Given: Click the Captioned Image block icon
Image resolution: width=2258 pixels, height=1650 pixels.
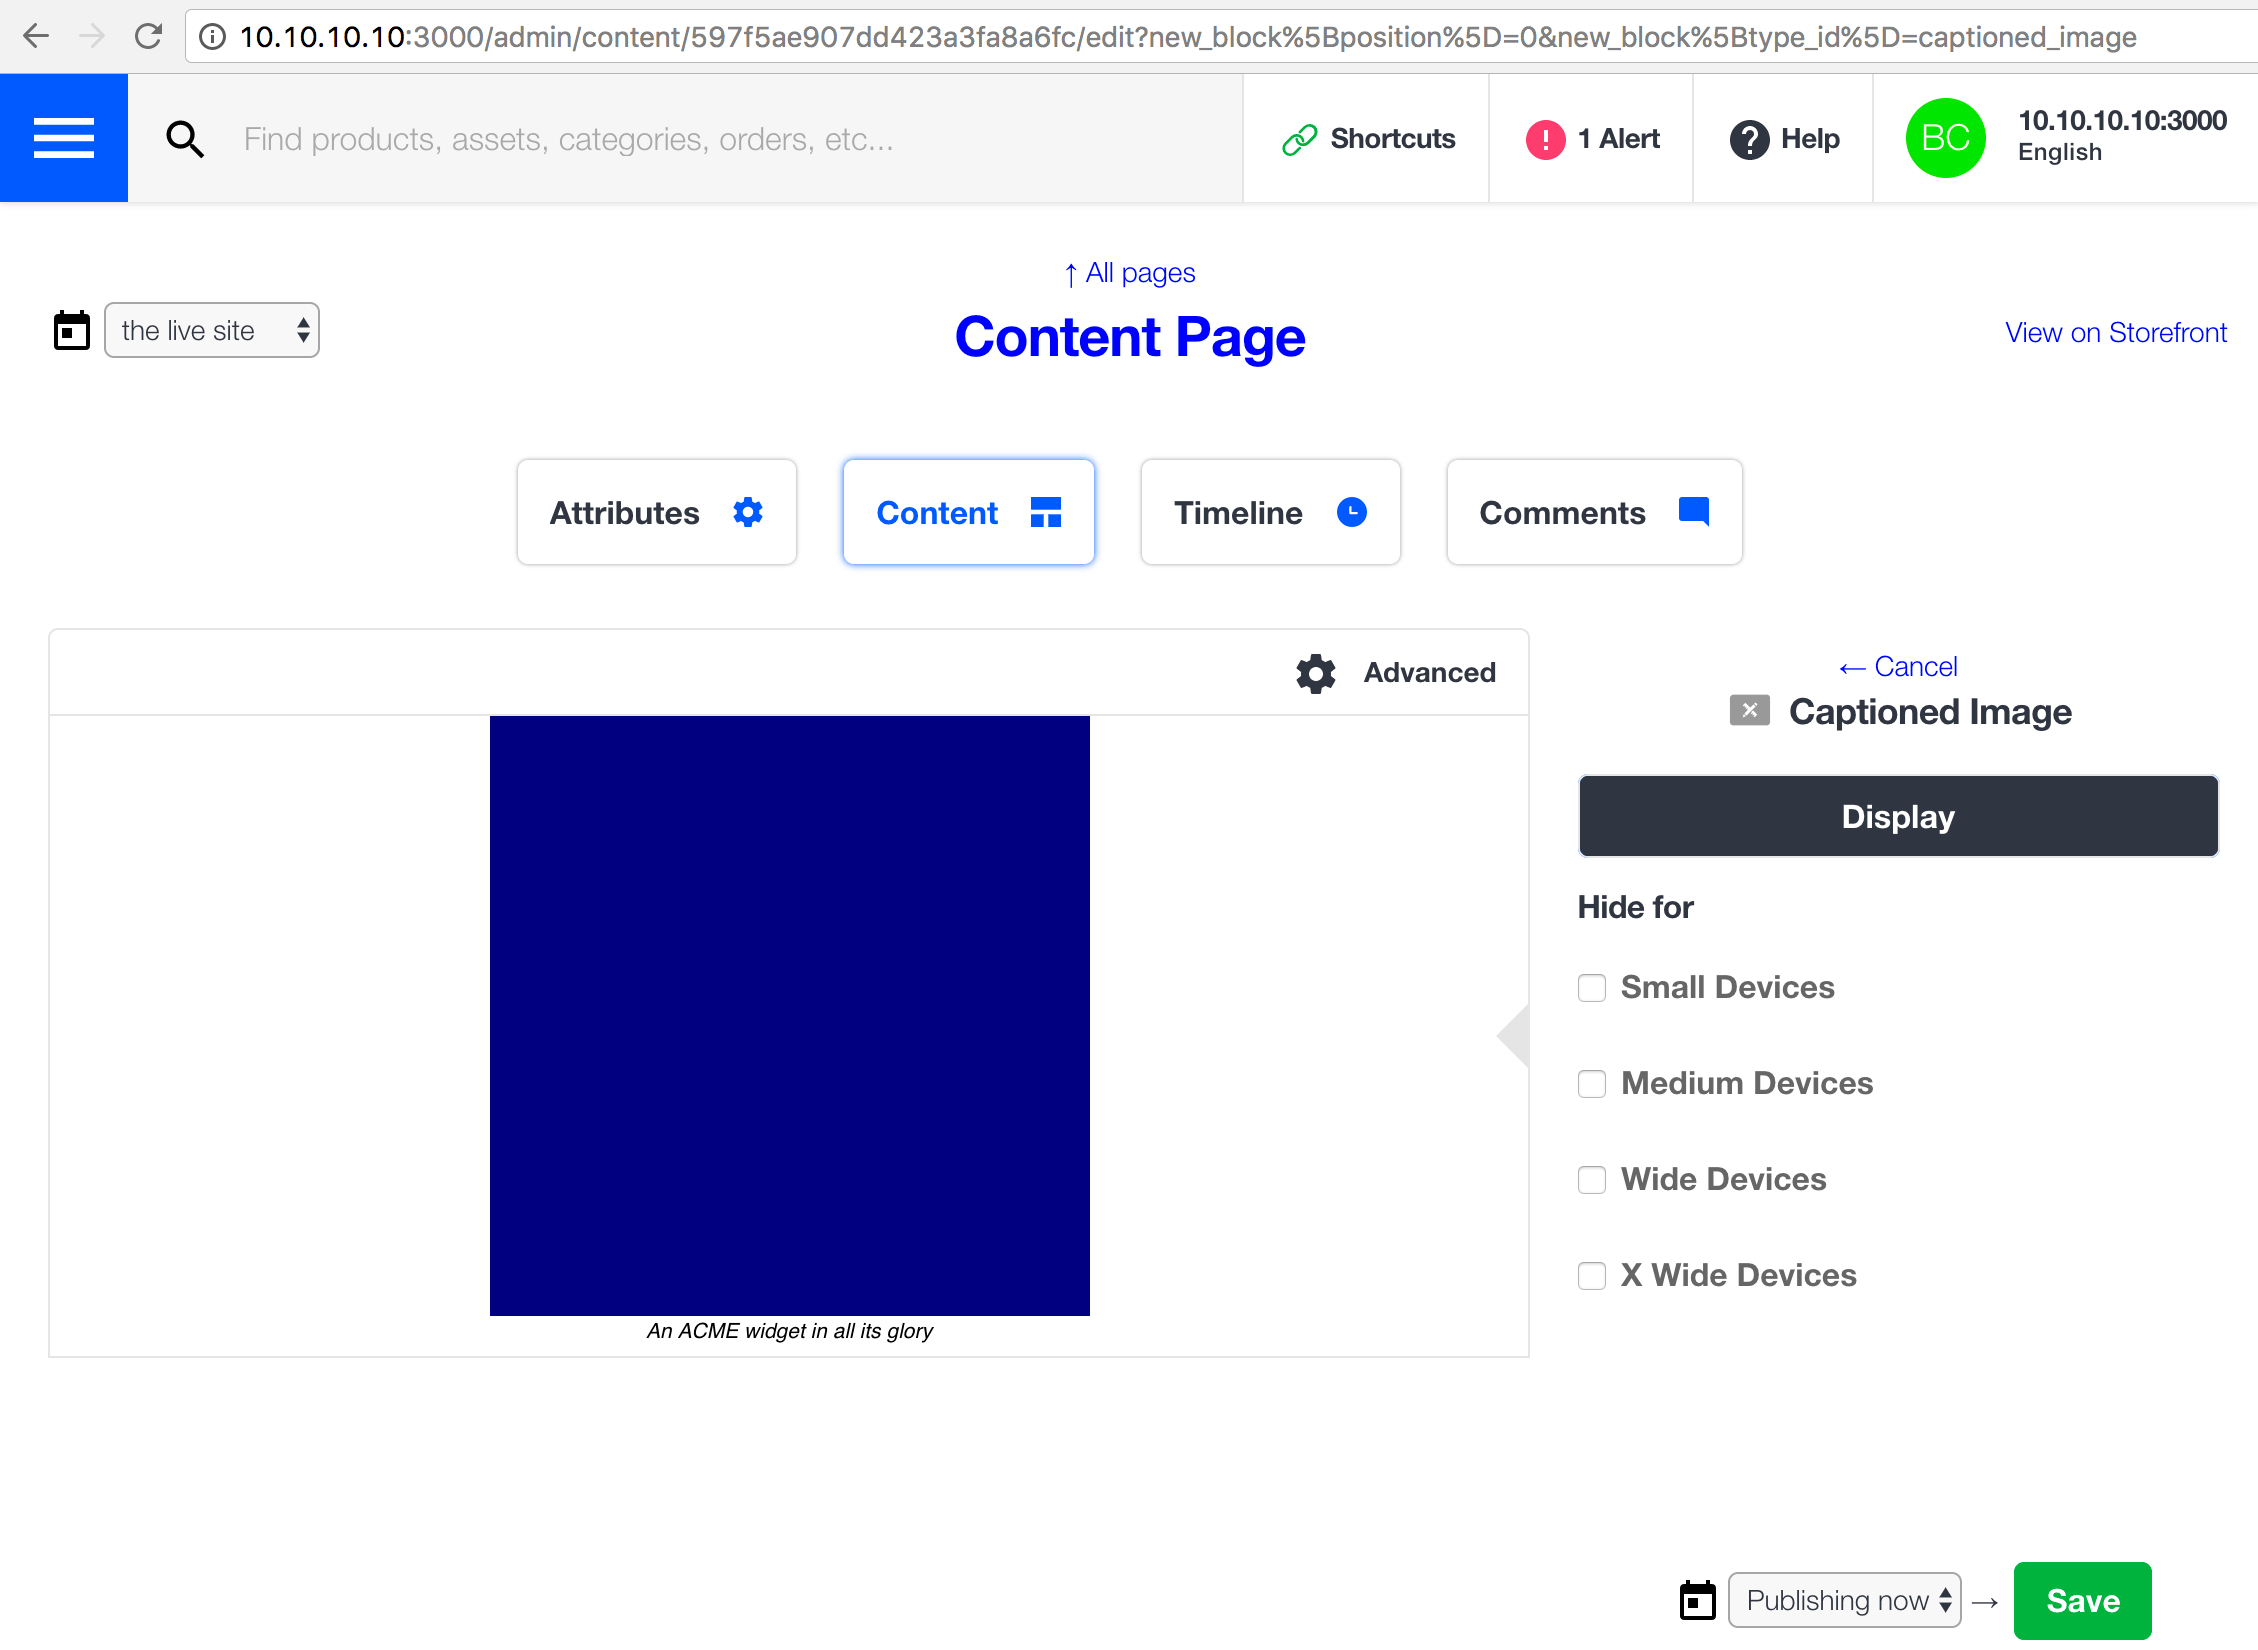Looking at the screenshot, I should click(1750, 710).
